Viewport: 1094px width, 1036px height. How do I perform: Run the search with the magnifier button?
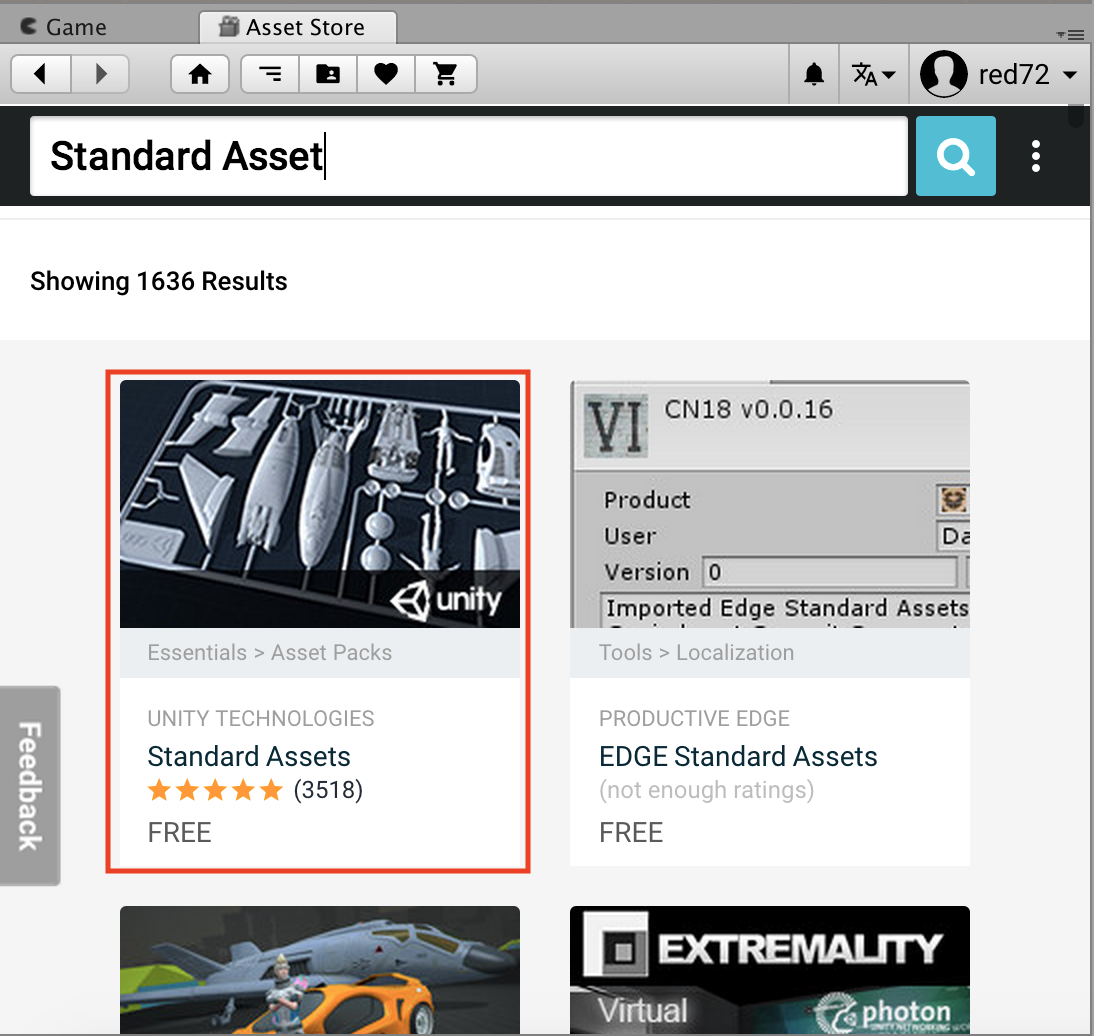pyautogui.click(x=955, y=156)
